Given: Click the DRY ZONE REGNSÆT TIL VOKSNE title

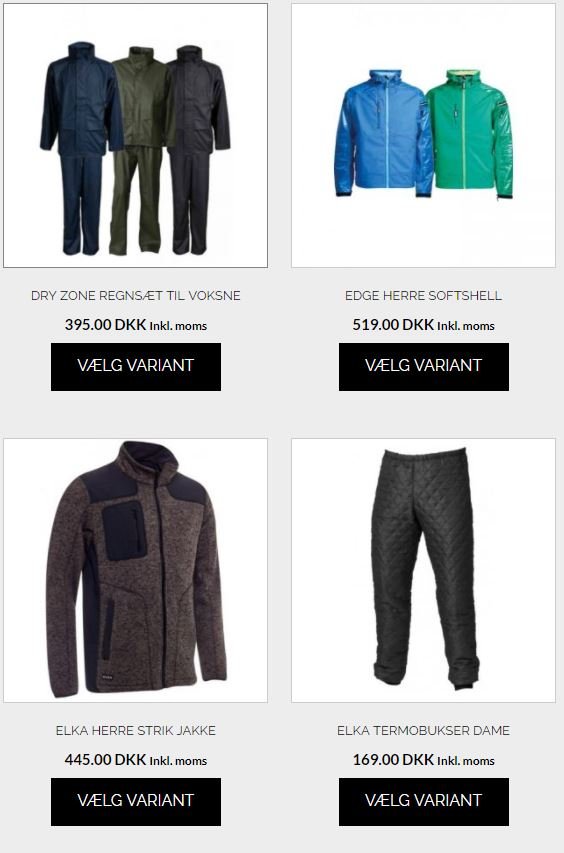Looking at the screenshot, I should [135, 295].
